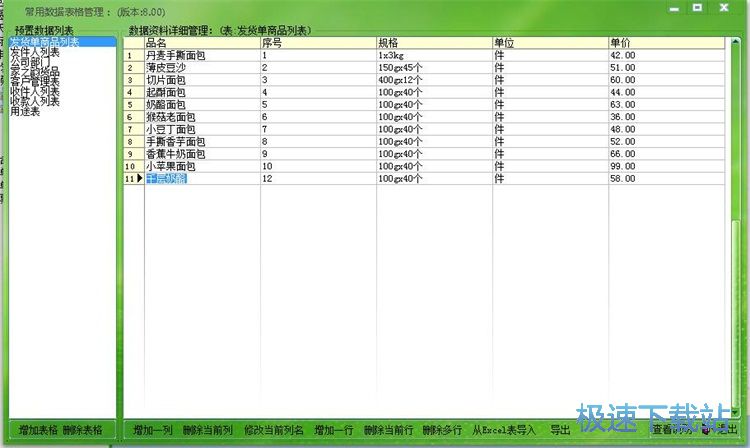Select the 小苹果面包 cell

point(202,166)
